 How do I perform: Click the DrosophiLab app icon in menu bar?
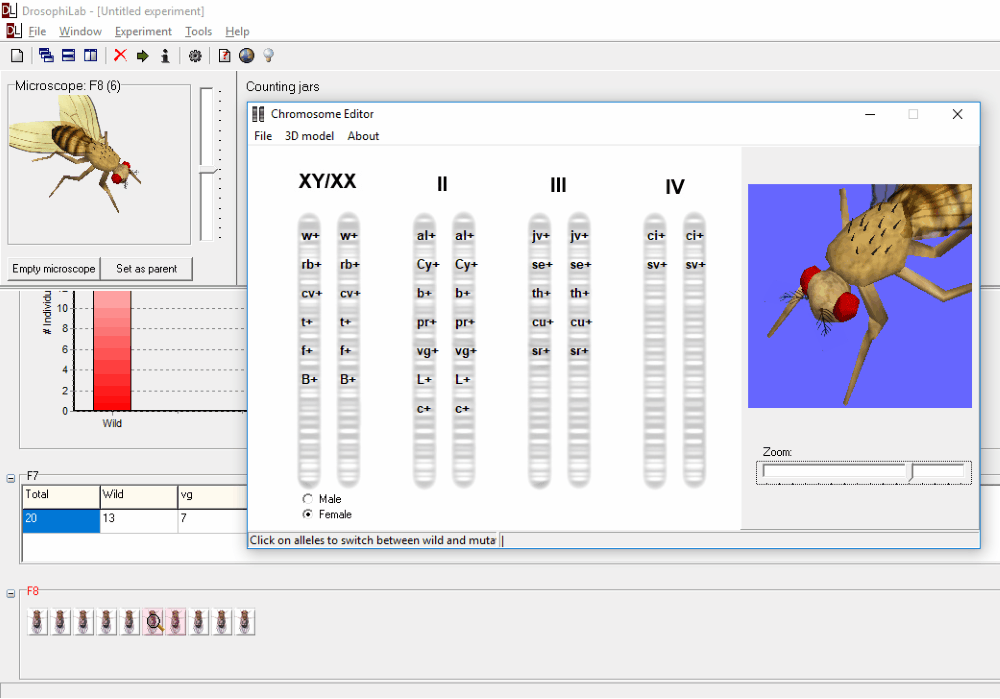pos(13,31)
